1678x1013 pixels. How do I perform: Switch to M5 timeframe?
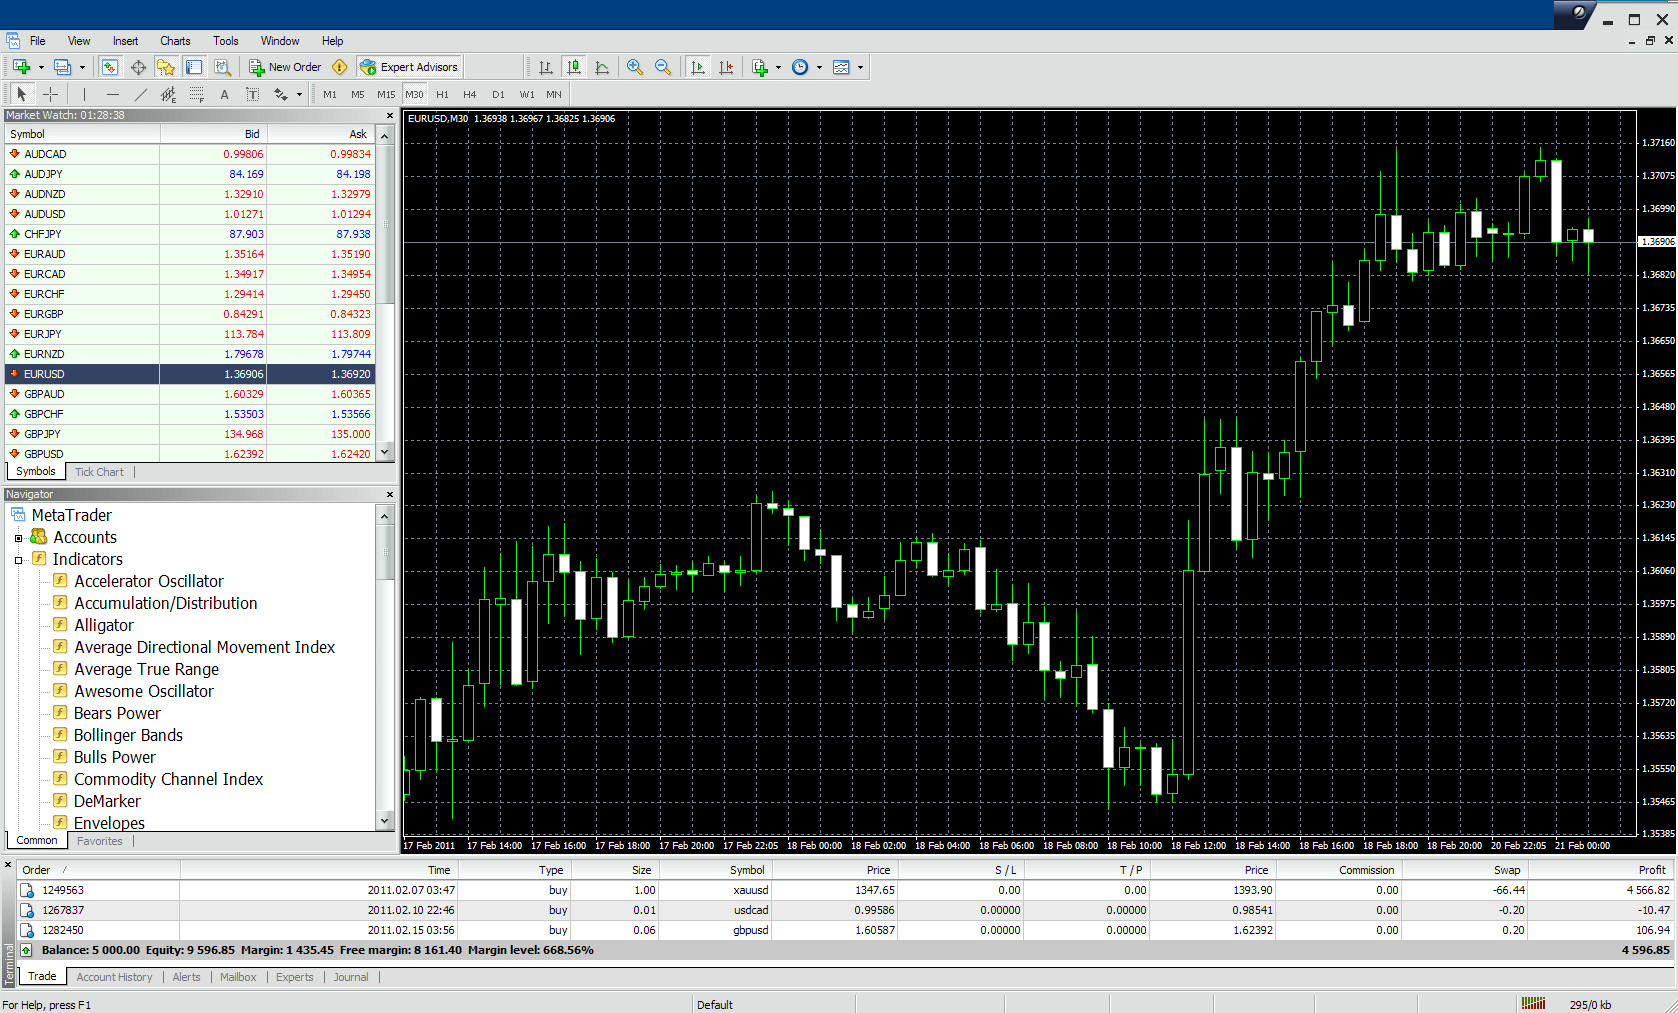tap(358, 94)
